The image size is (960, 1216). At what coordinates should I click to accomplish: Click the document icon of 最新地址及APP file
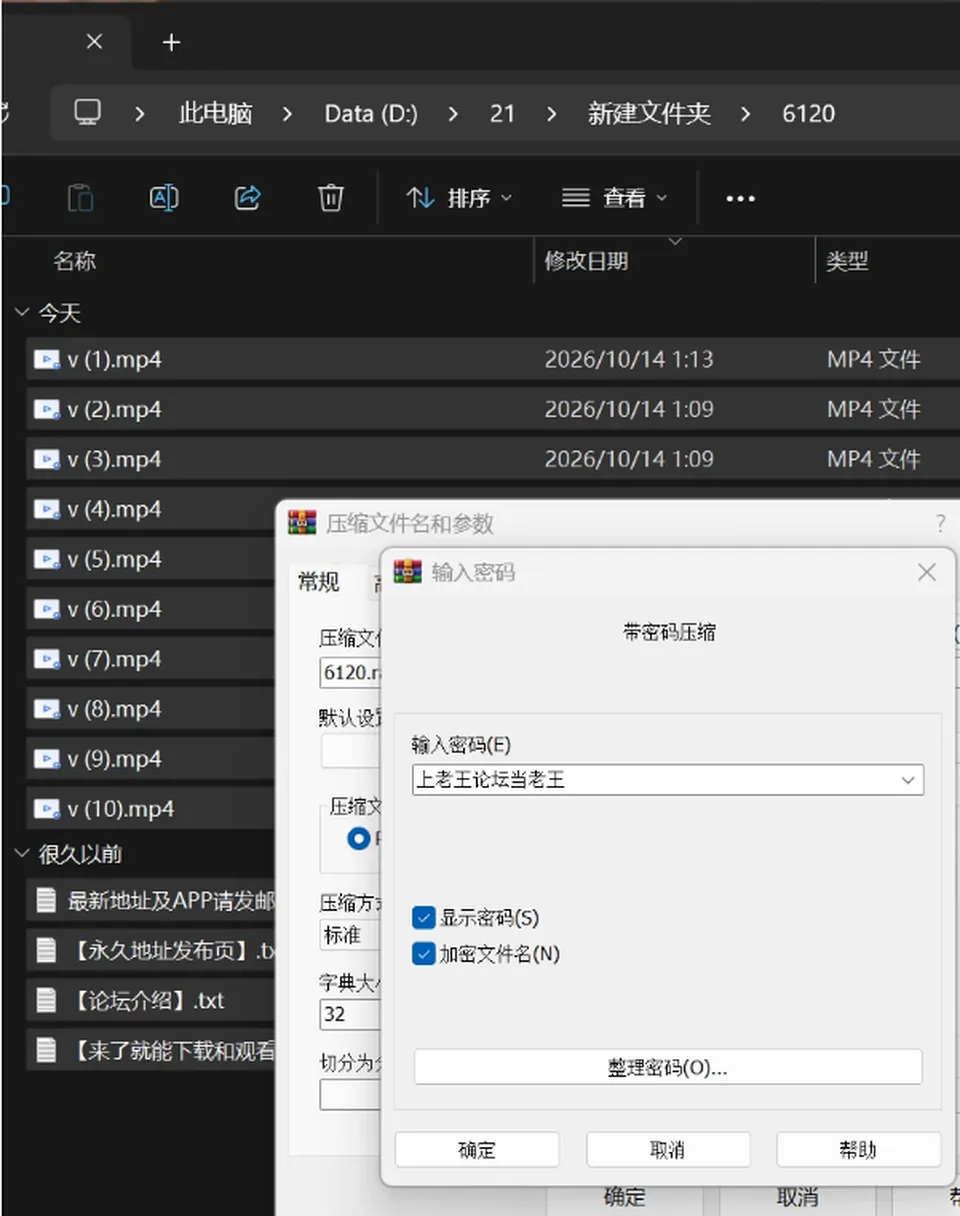point(46,900)
